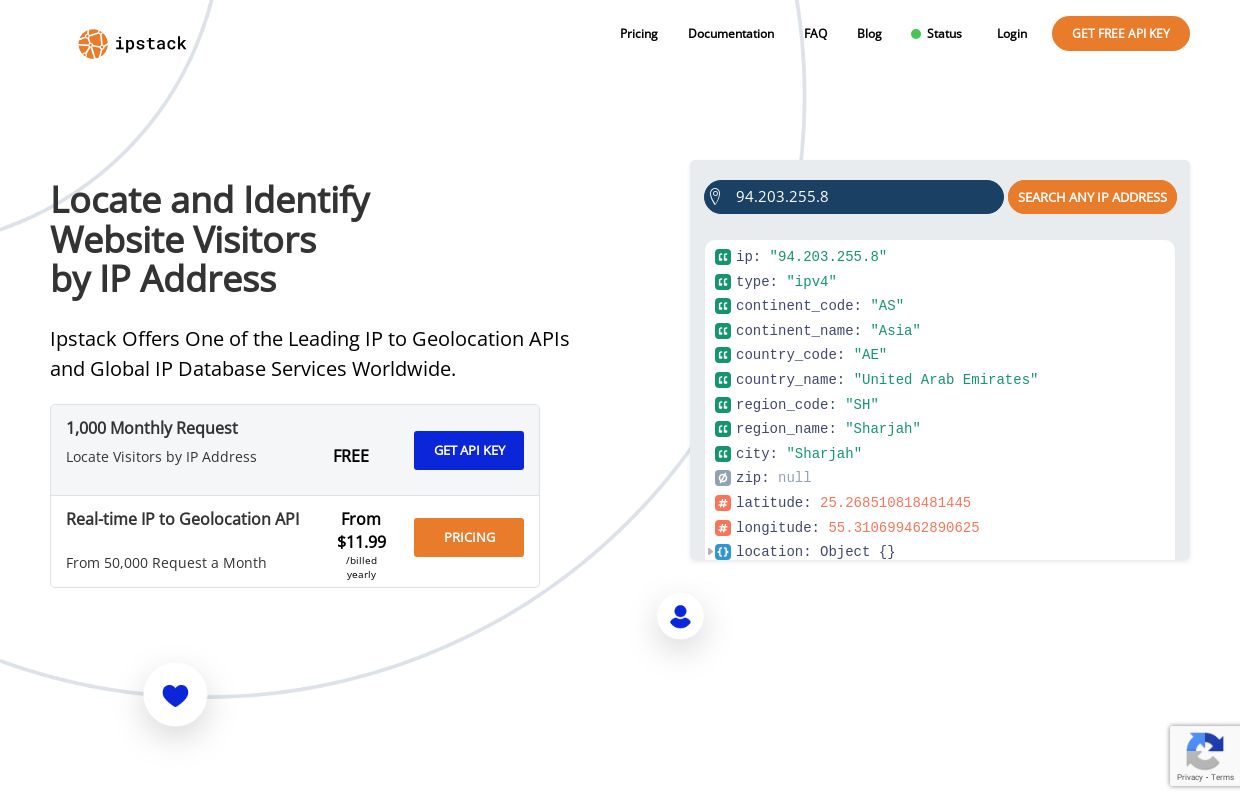Click the "Real-time IP to Geolocation API" title
The width and height of the screenshot is (1240, 800).
coord(183,519)
